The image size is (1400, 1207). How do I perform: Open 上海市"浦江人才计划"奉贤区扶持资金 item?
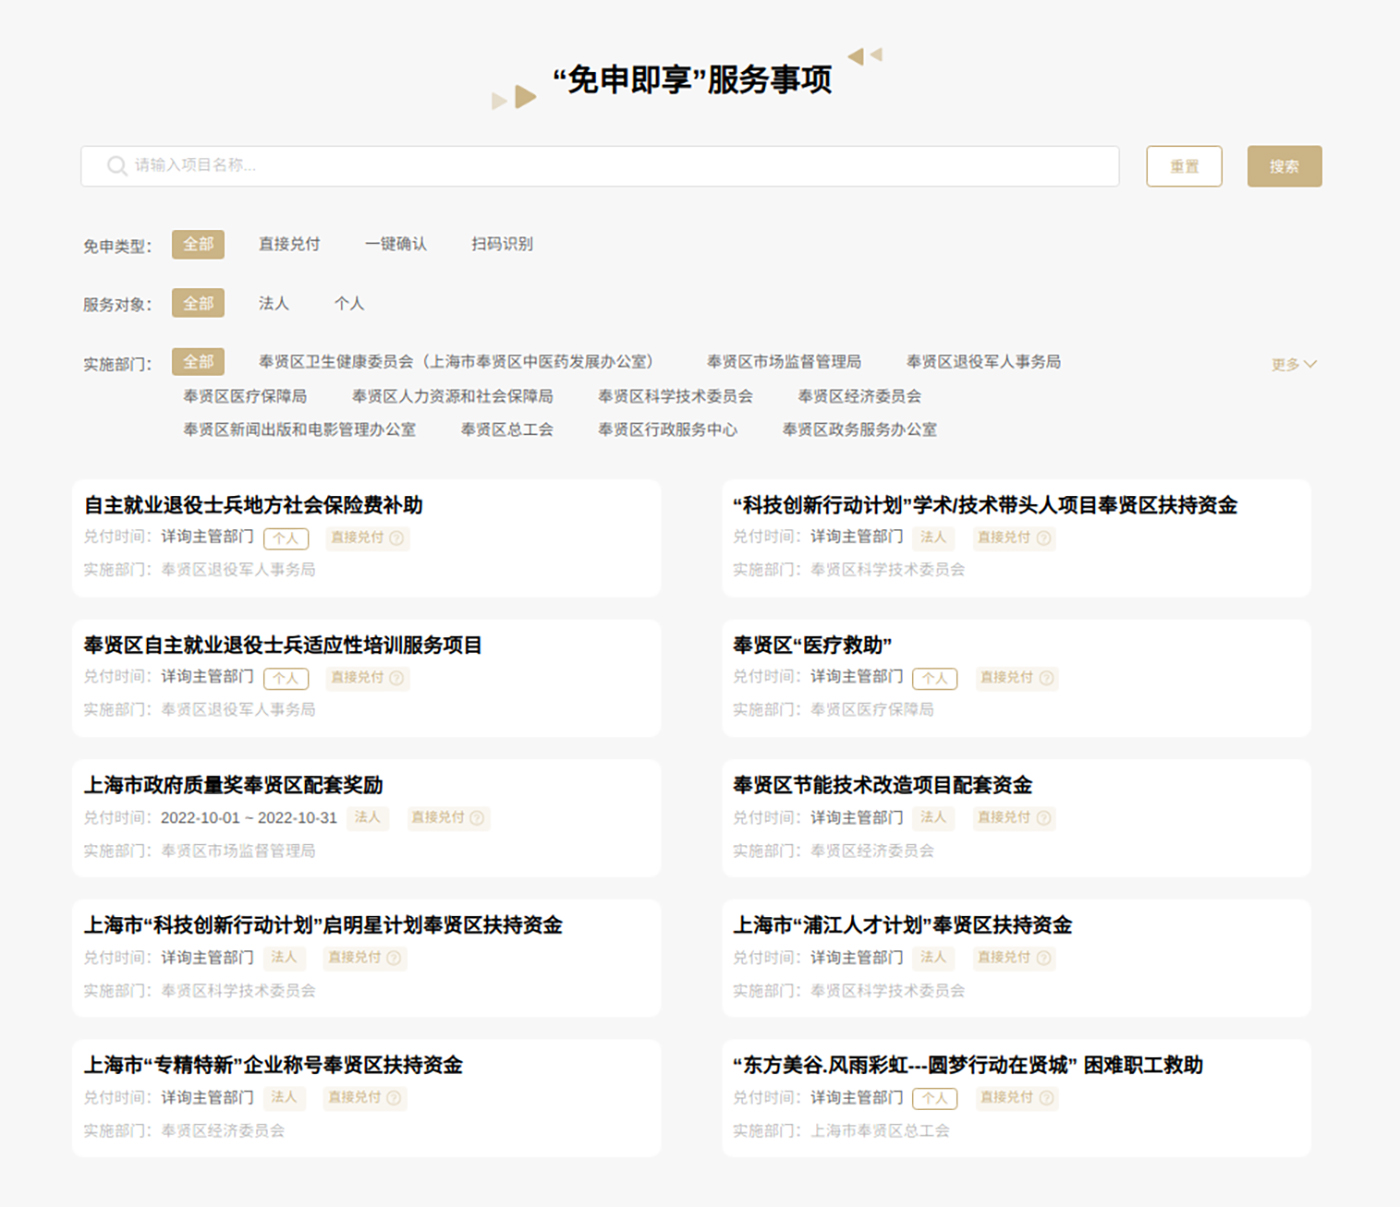point(902,925)
